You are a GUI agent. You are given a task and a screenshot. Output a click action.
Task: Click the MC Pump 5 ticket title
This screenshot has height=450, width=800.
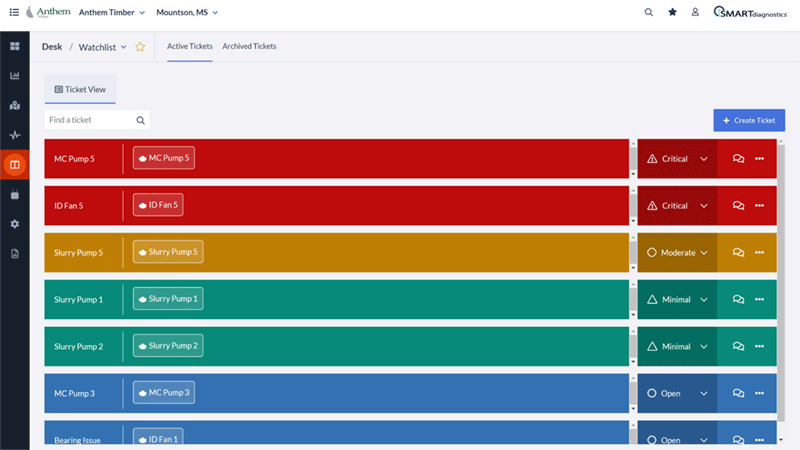[74, 159]
